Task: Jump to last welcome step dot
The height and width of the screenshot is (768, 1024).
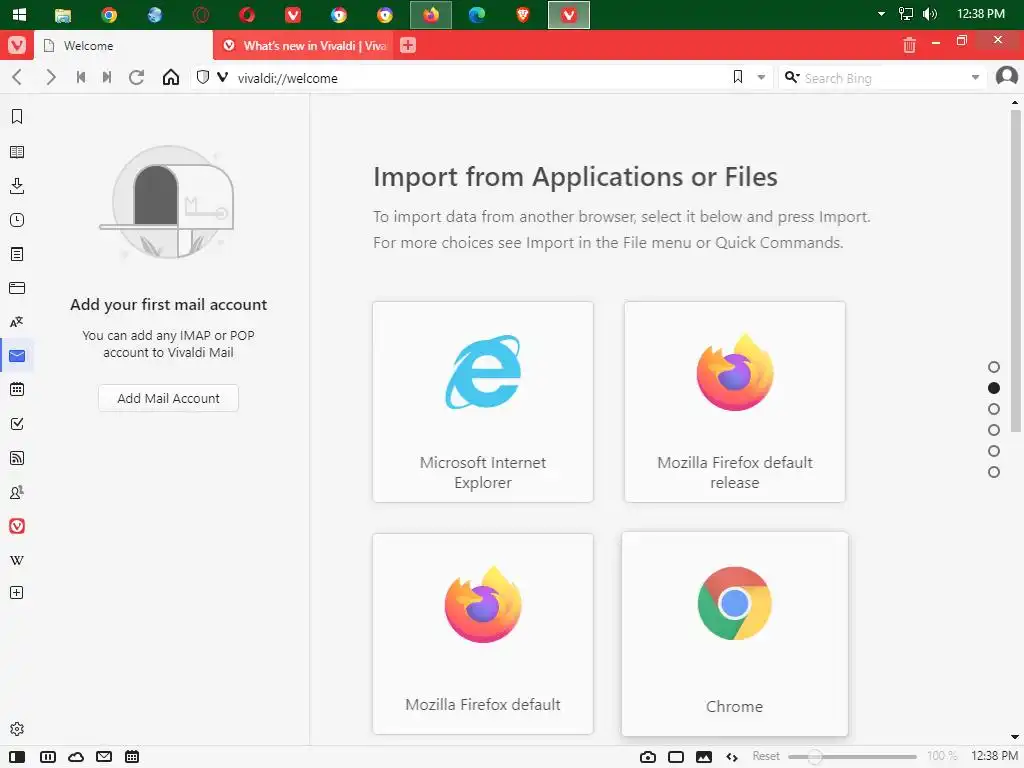Action: [x=994, y=472]
